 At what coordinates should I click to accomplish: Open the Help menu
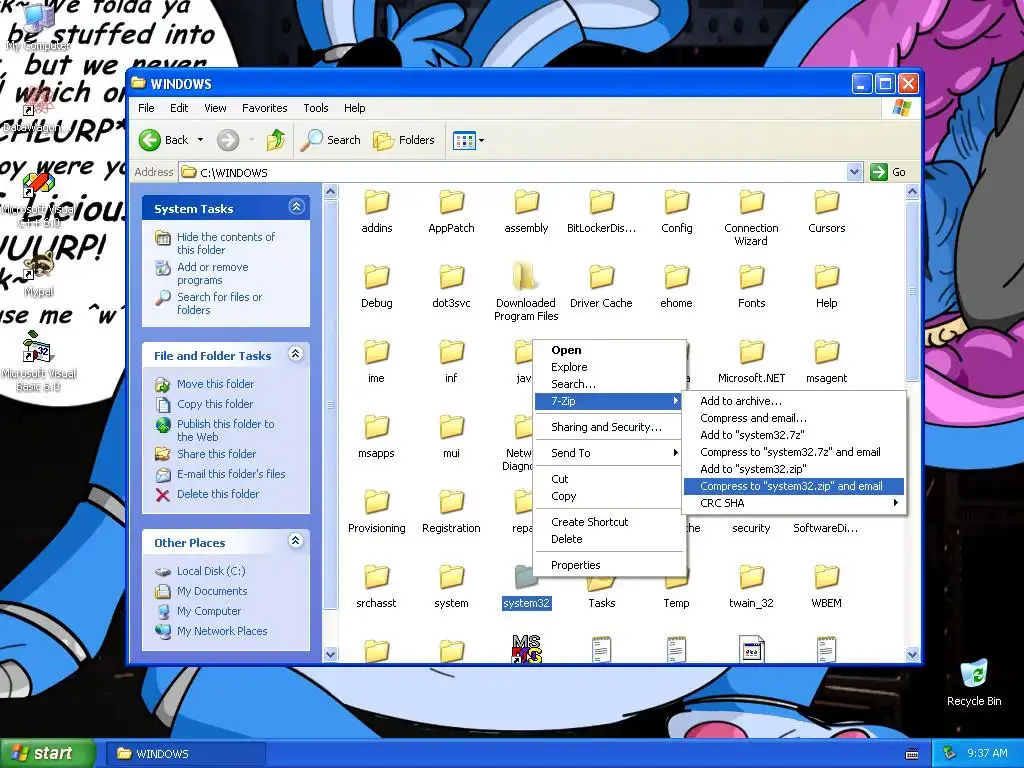355,108
